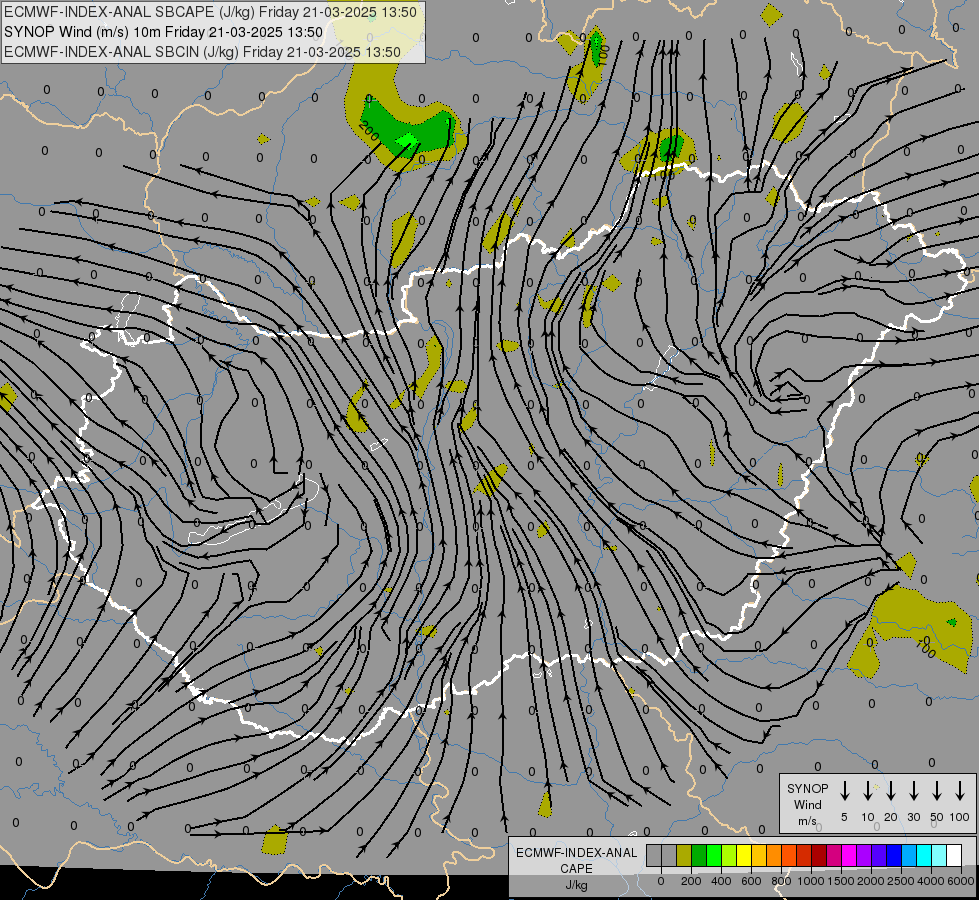Pick the bright magenta CAPE legend swatch
The image size is (979, 900).
(x=849, y=855)
